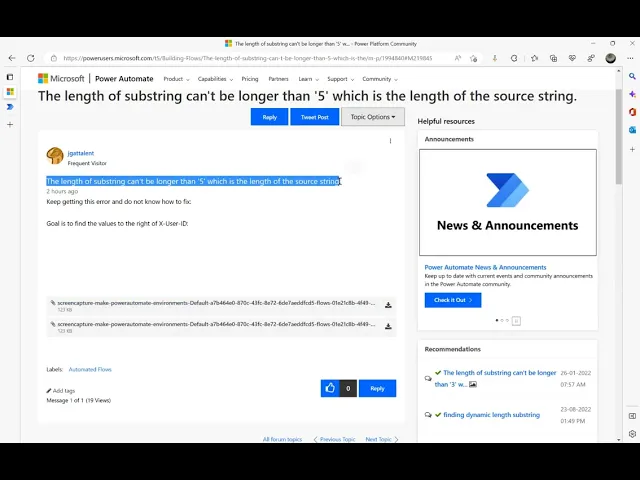This screenshot has width=640, height=480.
Task: Click Add tags link
Action: (61, 391)
